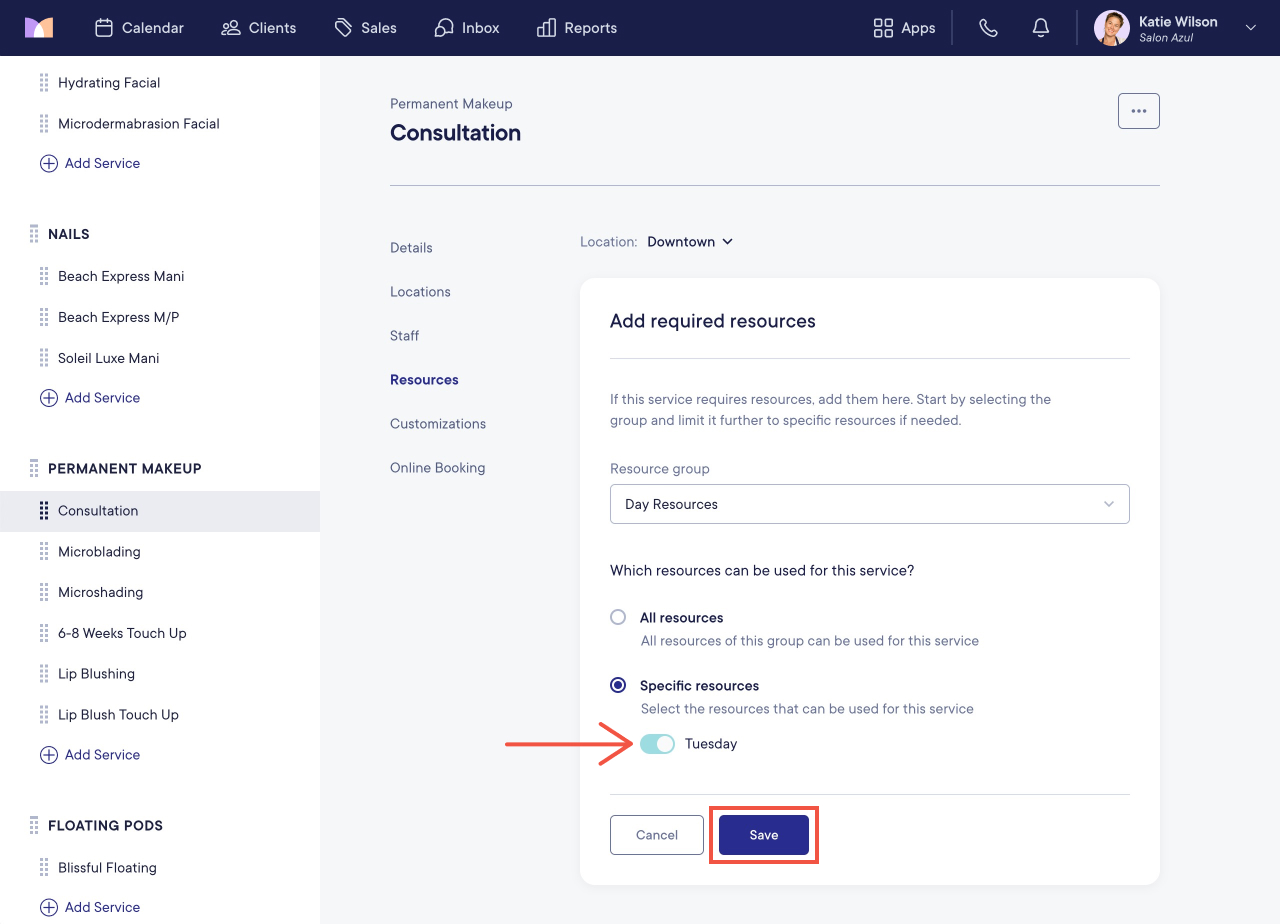Expand the user account menu chevron
Screen dimensions: 1280x924
coord(1250,28)
